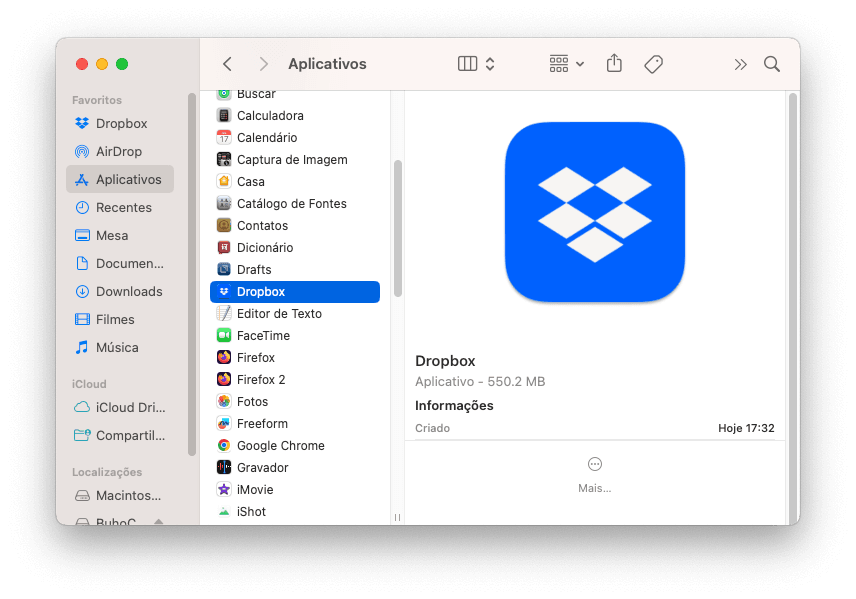The height and width of the screenshot is (599, 856).
Task: Open Downloads in the sidebar
Action: point(120,292)
